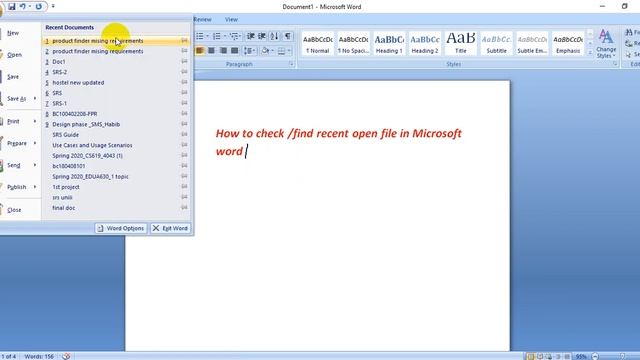Toggle Center alignment
This screenshot has width=640, height=360.
click(x=211, y=51)
